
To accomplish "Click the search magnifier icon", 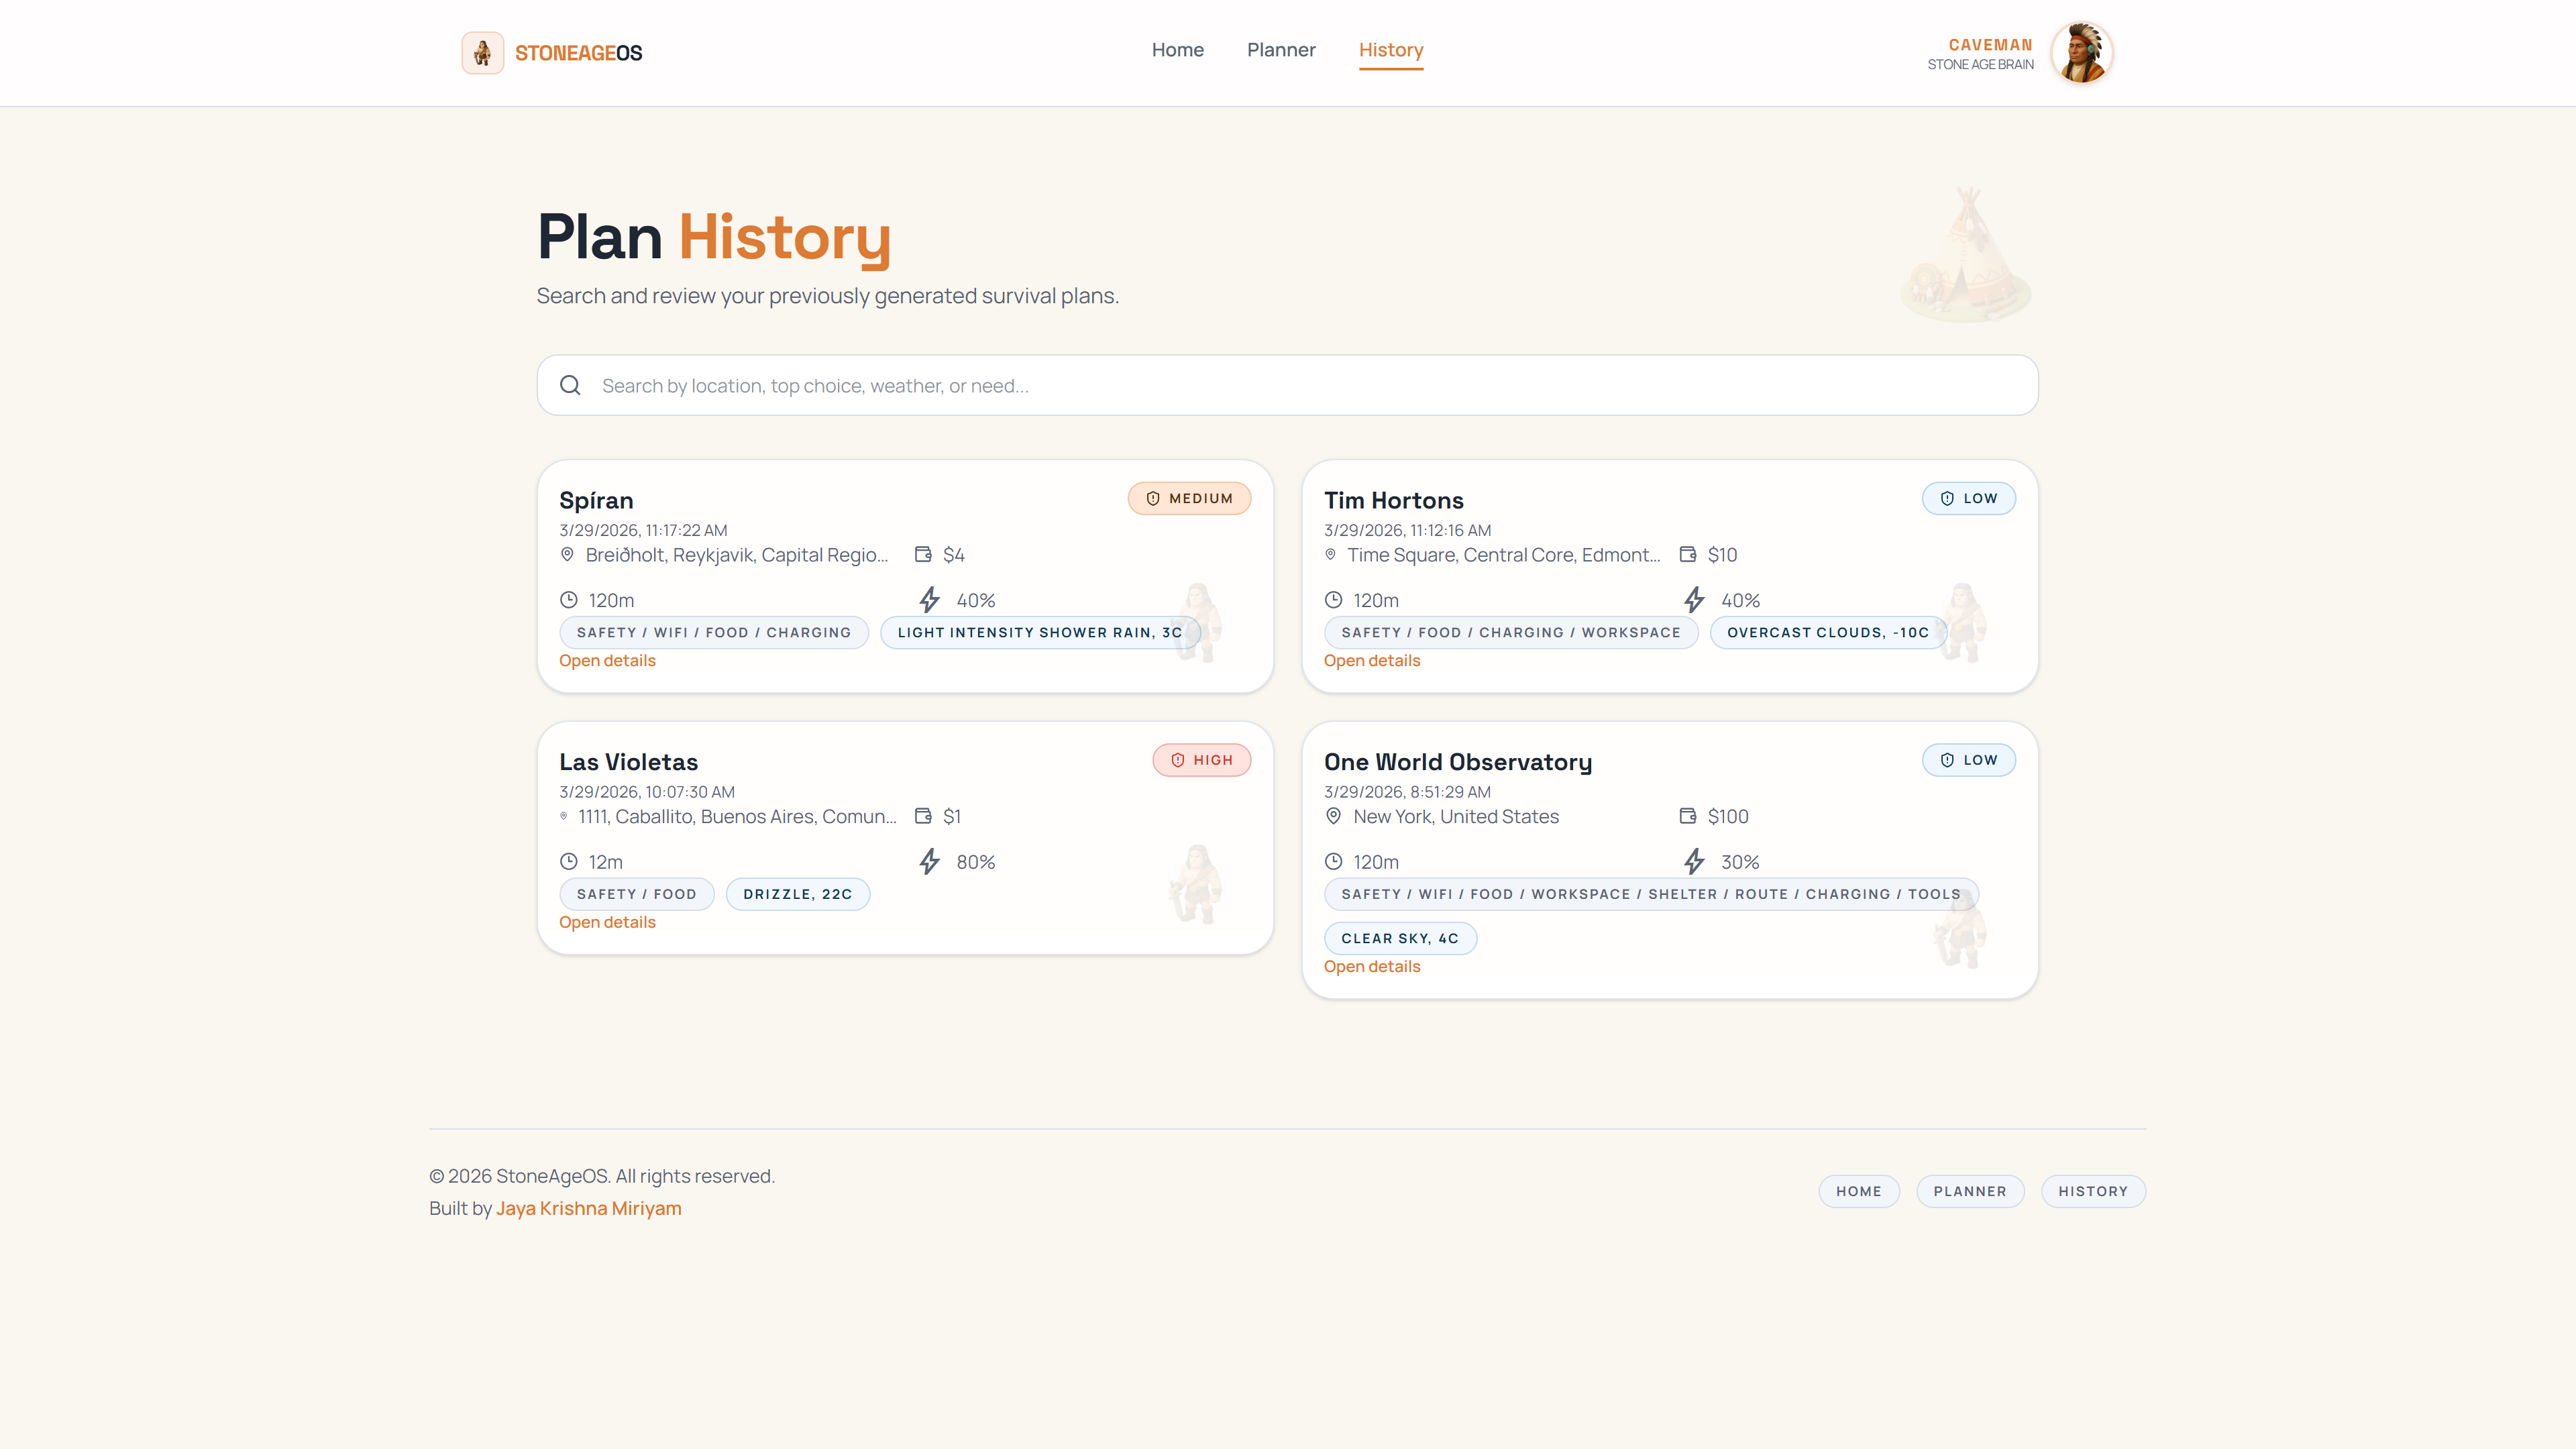I will [x=570, y=385].
